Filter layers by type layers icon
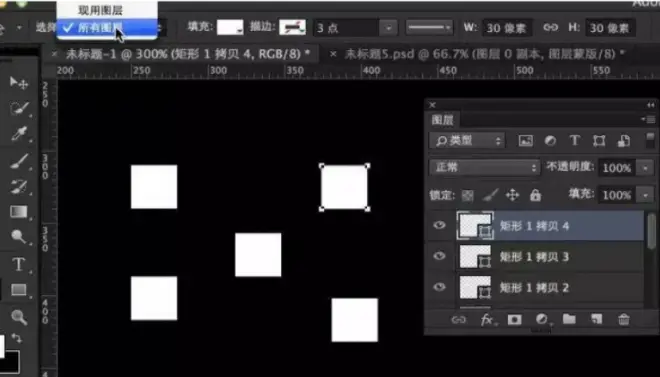The width and height of the screenshot is (660, 377). [x=575, y=141]
